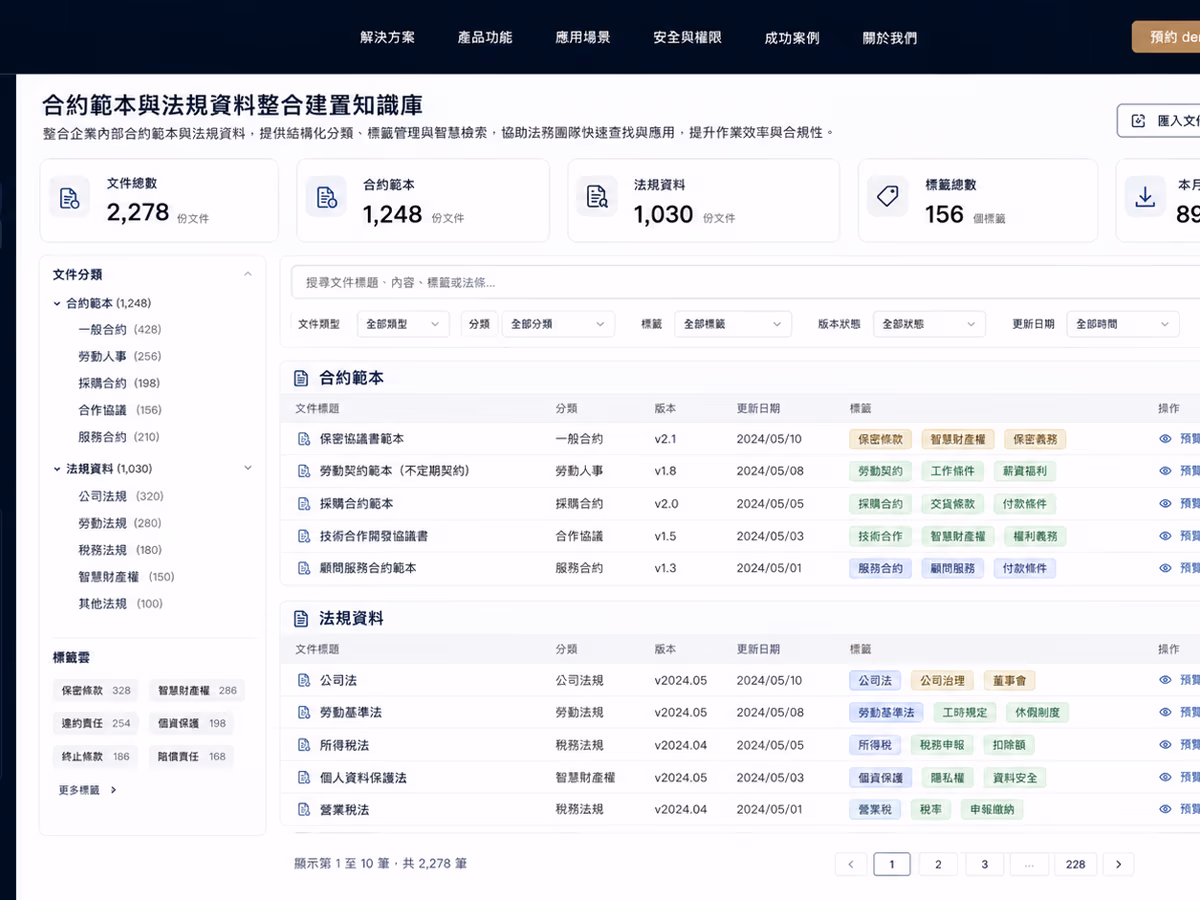Click the 法規資料 stat card search-document icon
The height and width of the screenshot is (900, 1200).
pos(597,197)
